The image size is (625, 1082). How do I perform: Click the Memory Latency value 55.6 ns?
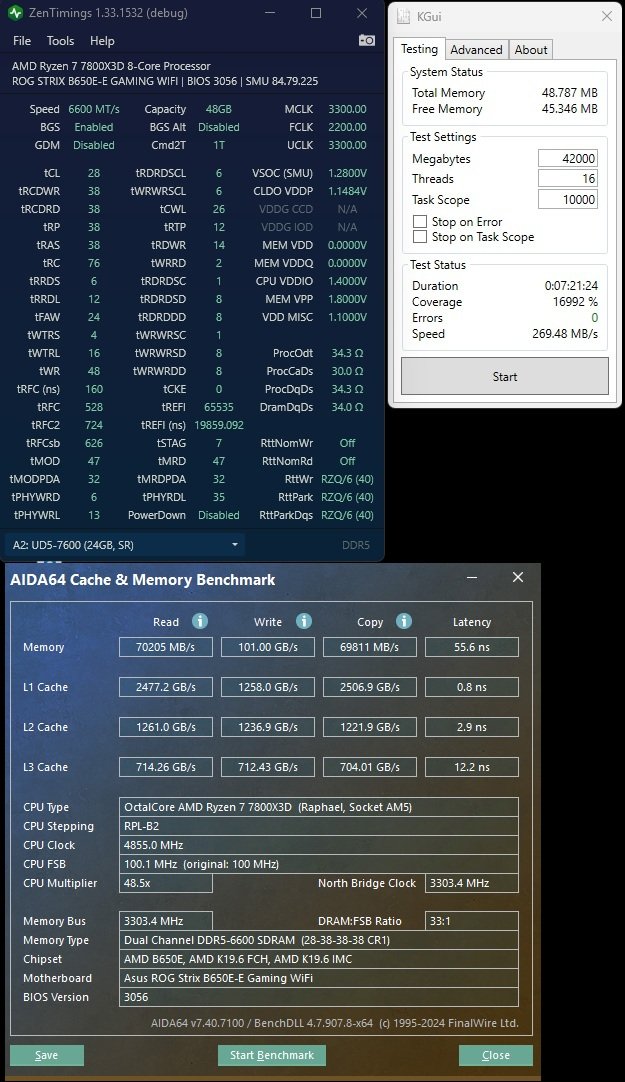click(x=472, y=647)
